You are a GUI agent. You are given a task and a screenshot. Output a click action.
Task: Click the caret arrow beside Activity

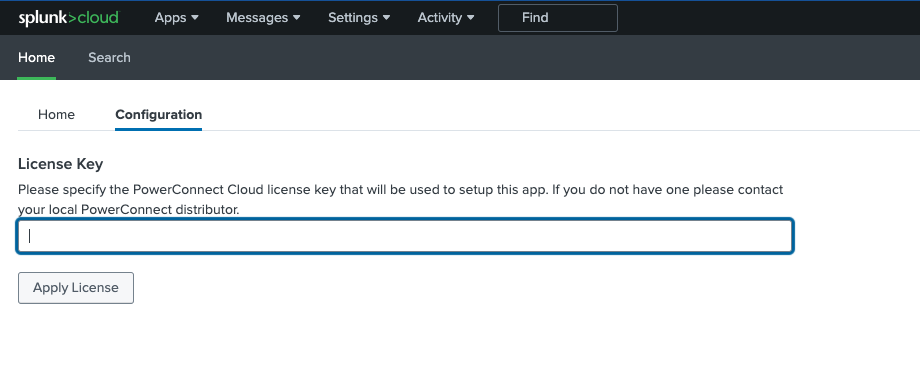pyautogui.click(x=471, y=18)
